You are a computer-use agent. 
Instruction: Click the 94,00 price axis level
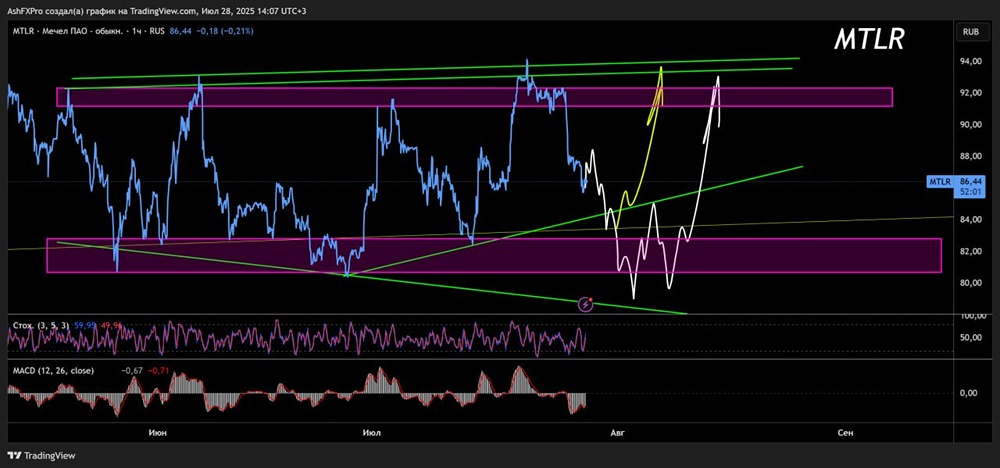tap(973, 61)
